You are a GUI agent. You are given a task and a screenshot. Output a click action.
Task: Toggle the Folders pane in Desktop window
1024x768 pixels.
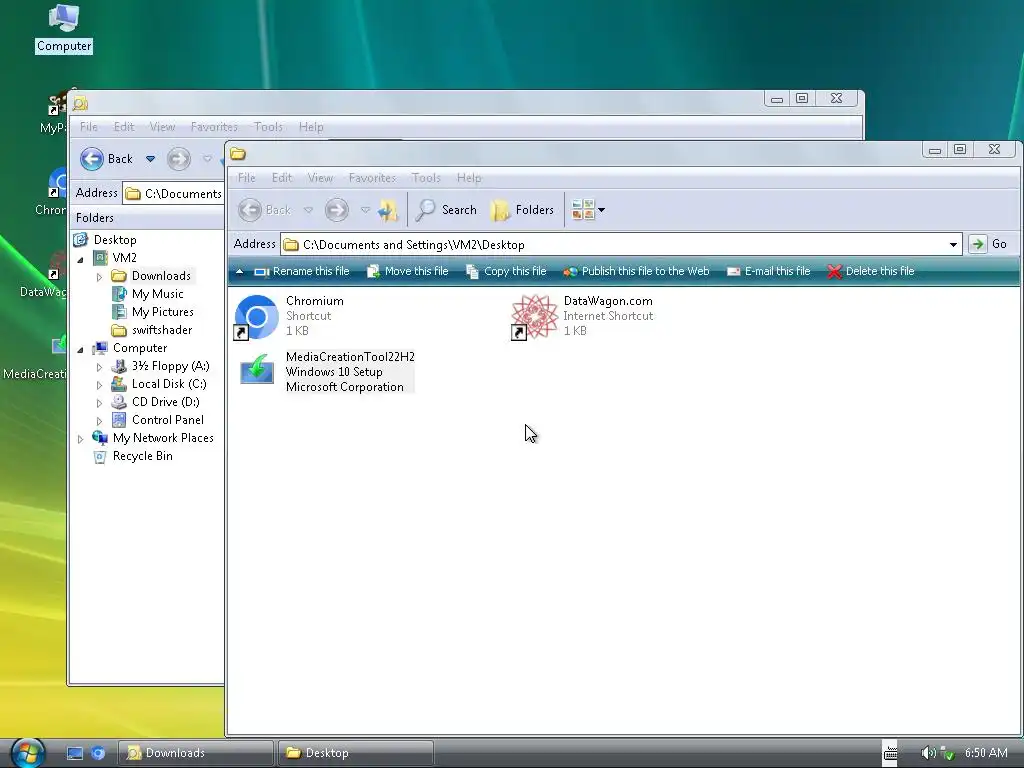(x=522, y=210)
